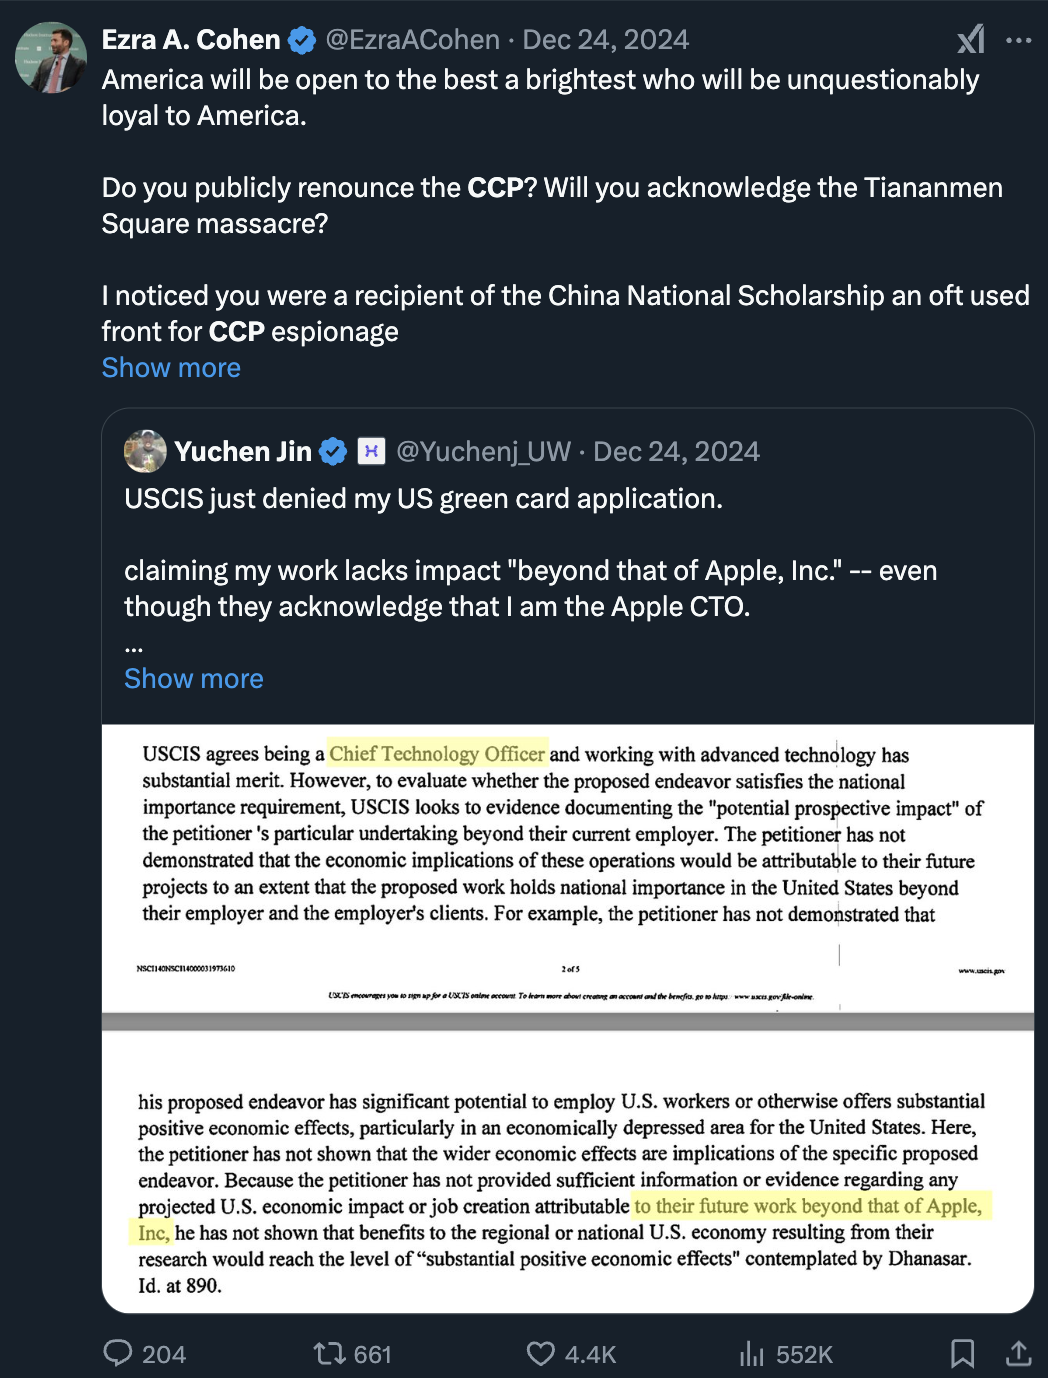Screen dimensions: 1048x1378
Task: Expand Yuchen Jin's quoted post text
Action: point(193,679)
